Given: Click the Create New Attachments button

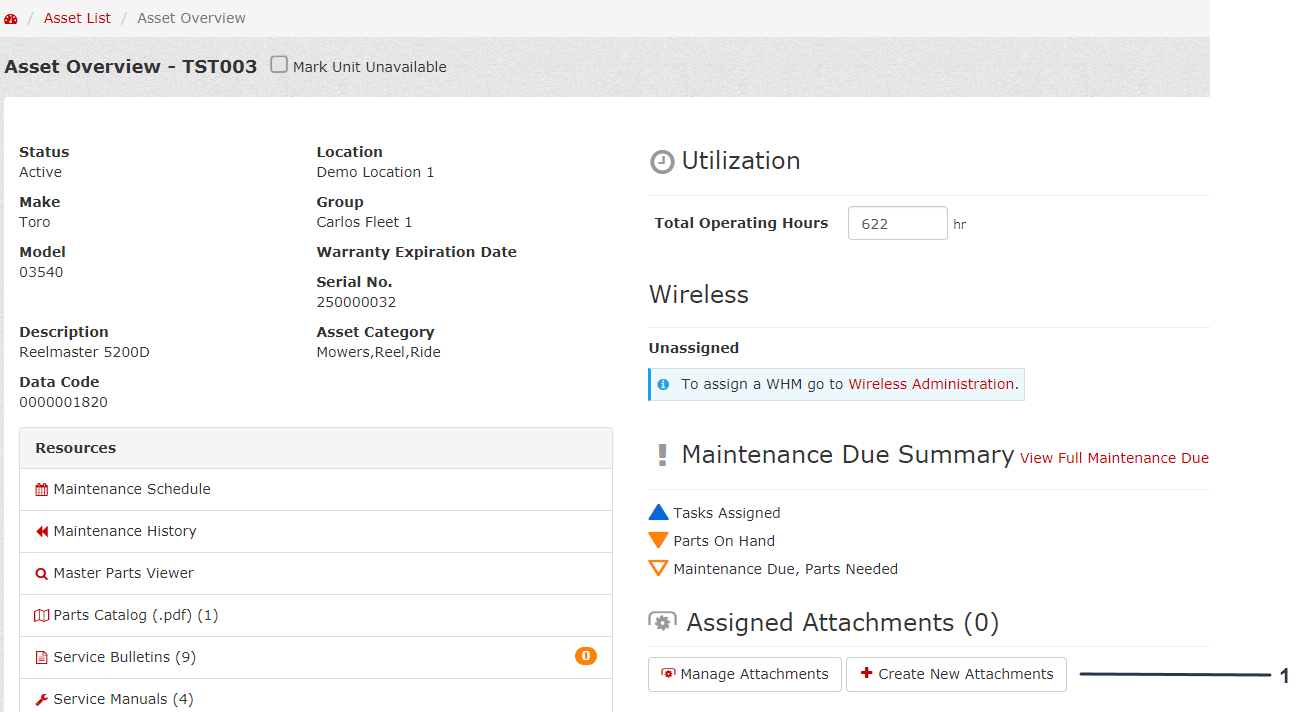Looking at the screenshot, I should tap(956, 674).
